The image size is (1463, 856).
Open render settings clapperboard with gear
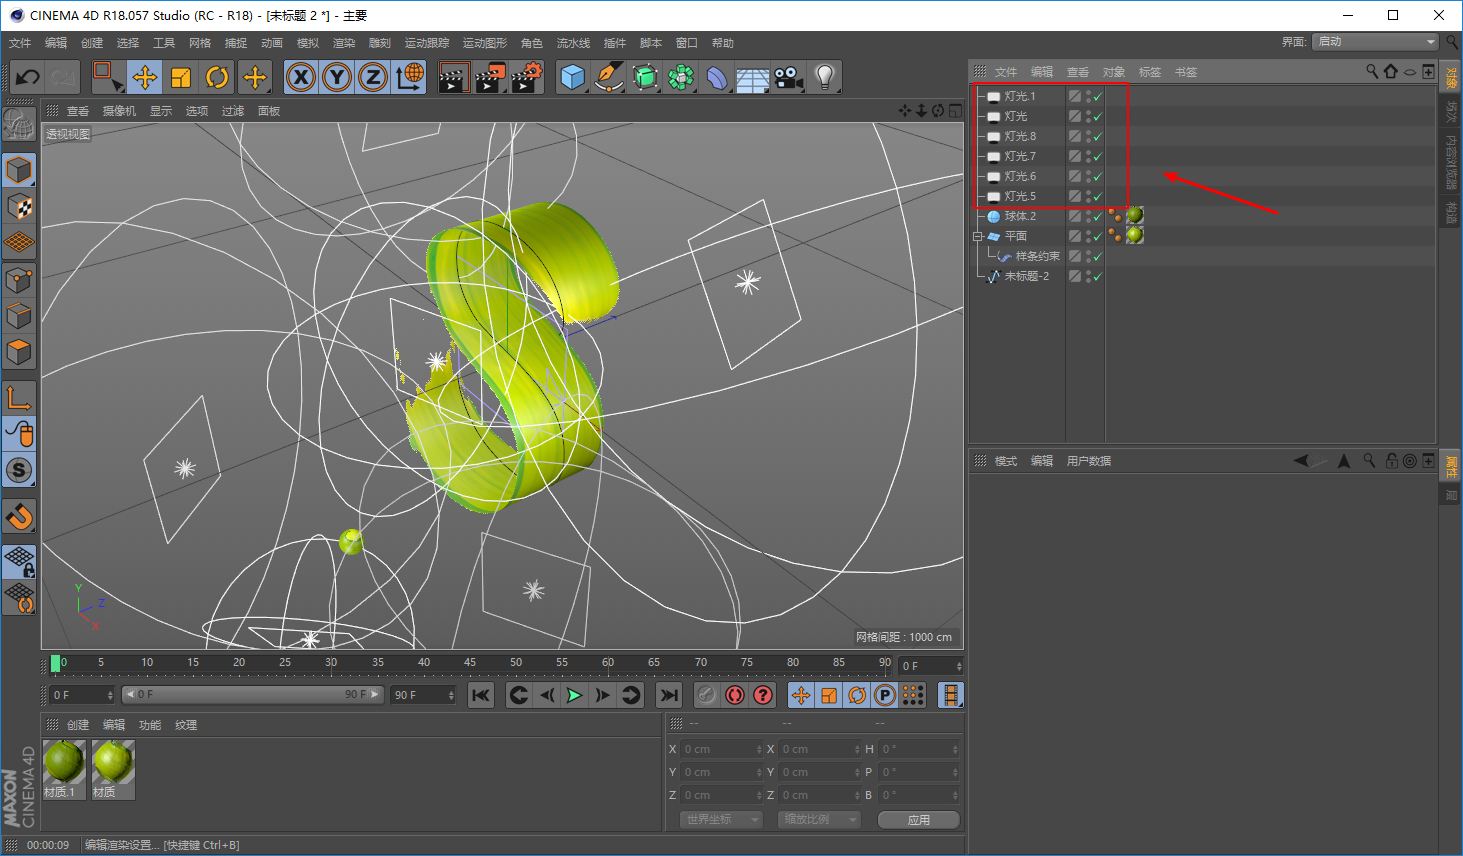527,77
